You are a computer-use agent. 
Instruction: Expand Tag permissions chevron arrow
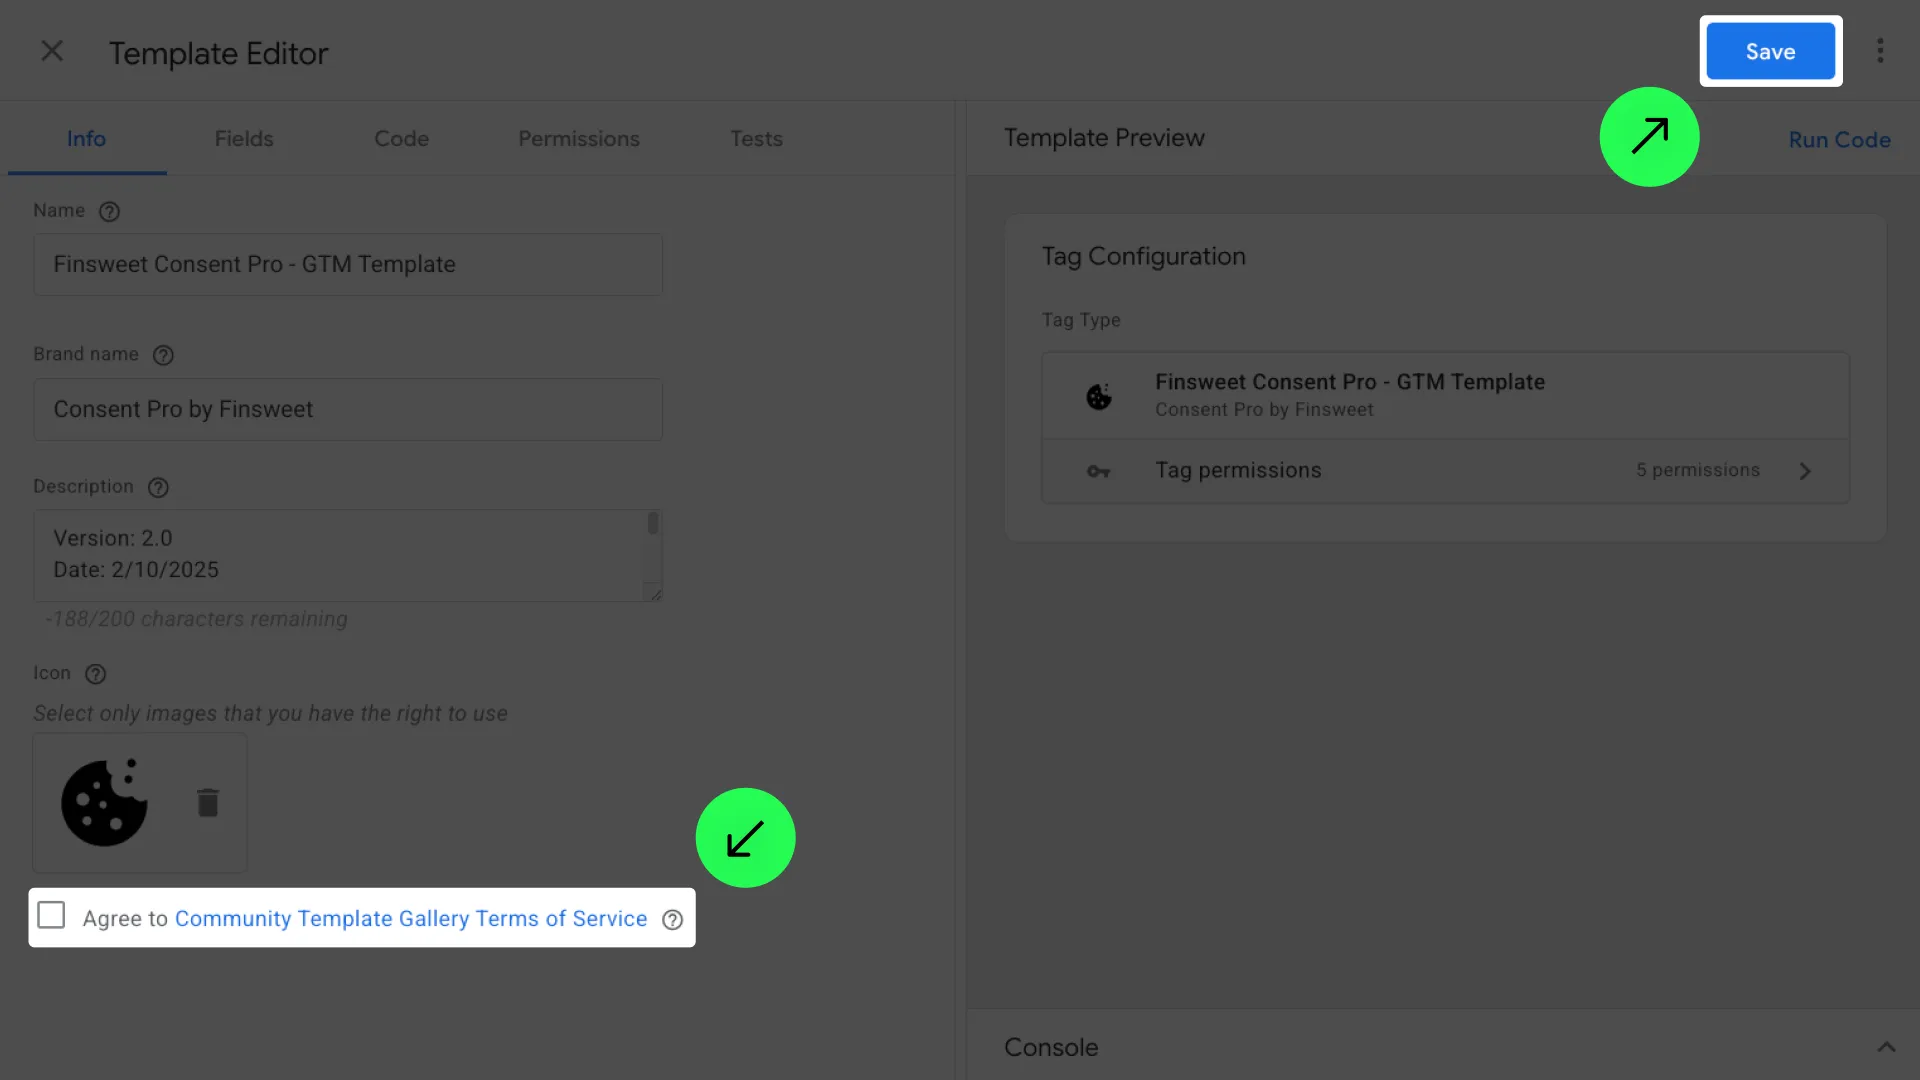[x=1805, y=471]
